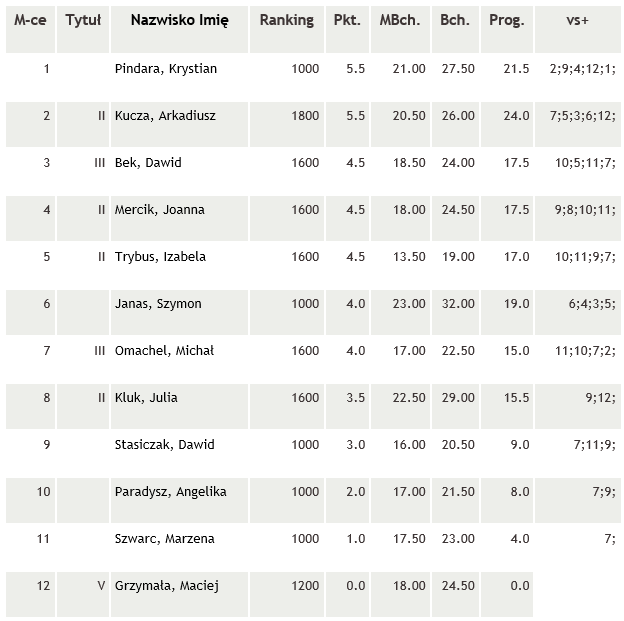Viewport: 624px width, 621px height.
Task: Open player Pindara, Krystian
Action: coord(166,69)
